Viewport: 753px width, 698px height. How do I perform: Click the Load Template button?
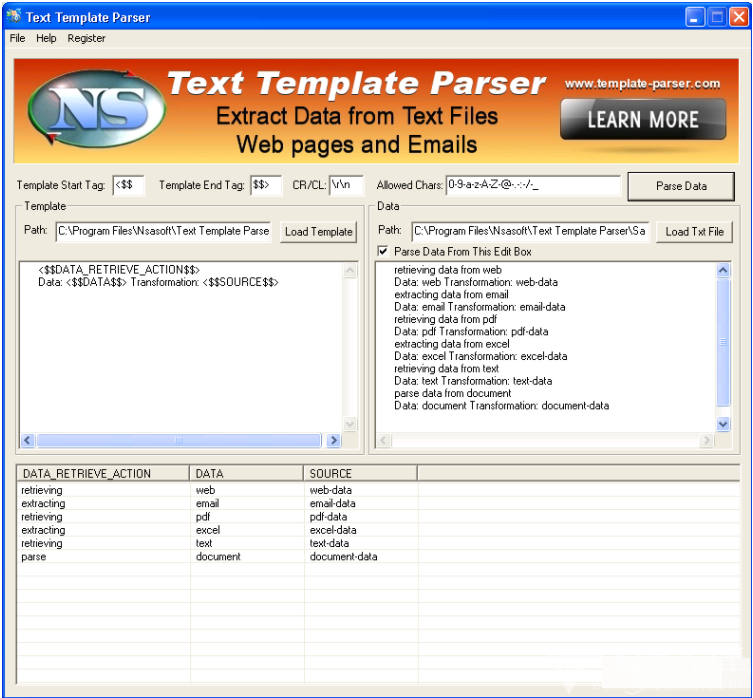318,232
